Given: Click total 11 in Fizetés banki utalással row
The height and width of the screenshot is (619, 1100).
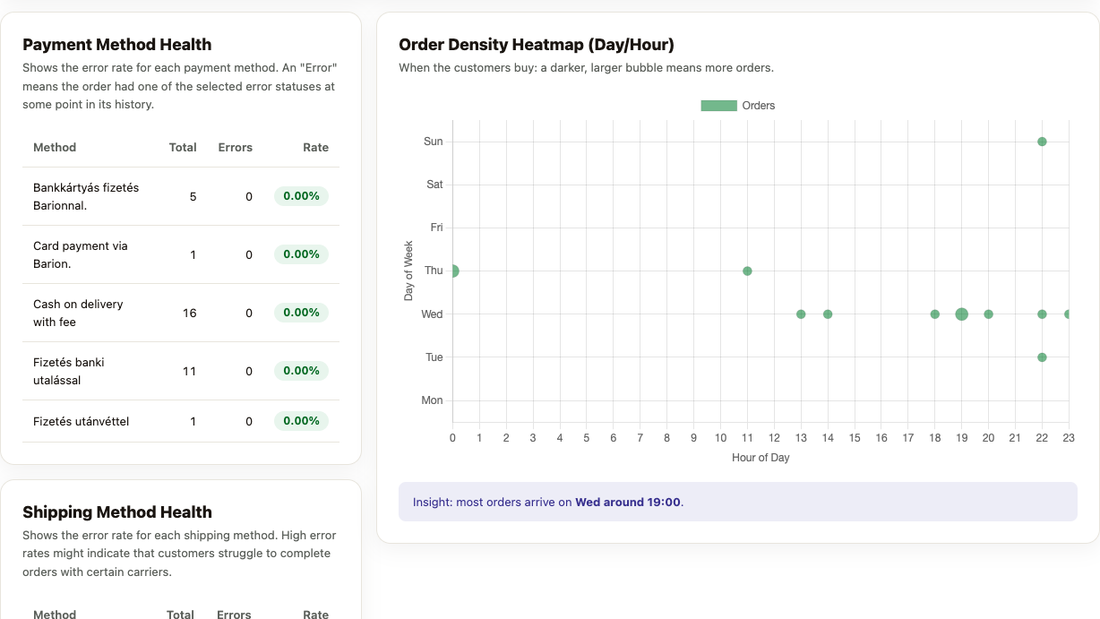Looking at the screenshot, I should pyautogui.click(x=189, y=371).
